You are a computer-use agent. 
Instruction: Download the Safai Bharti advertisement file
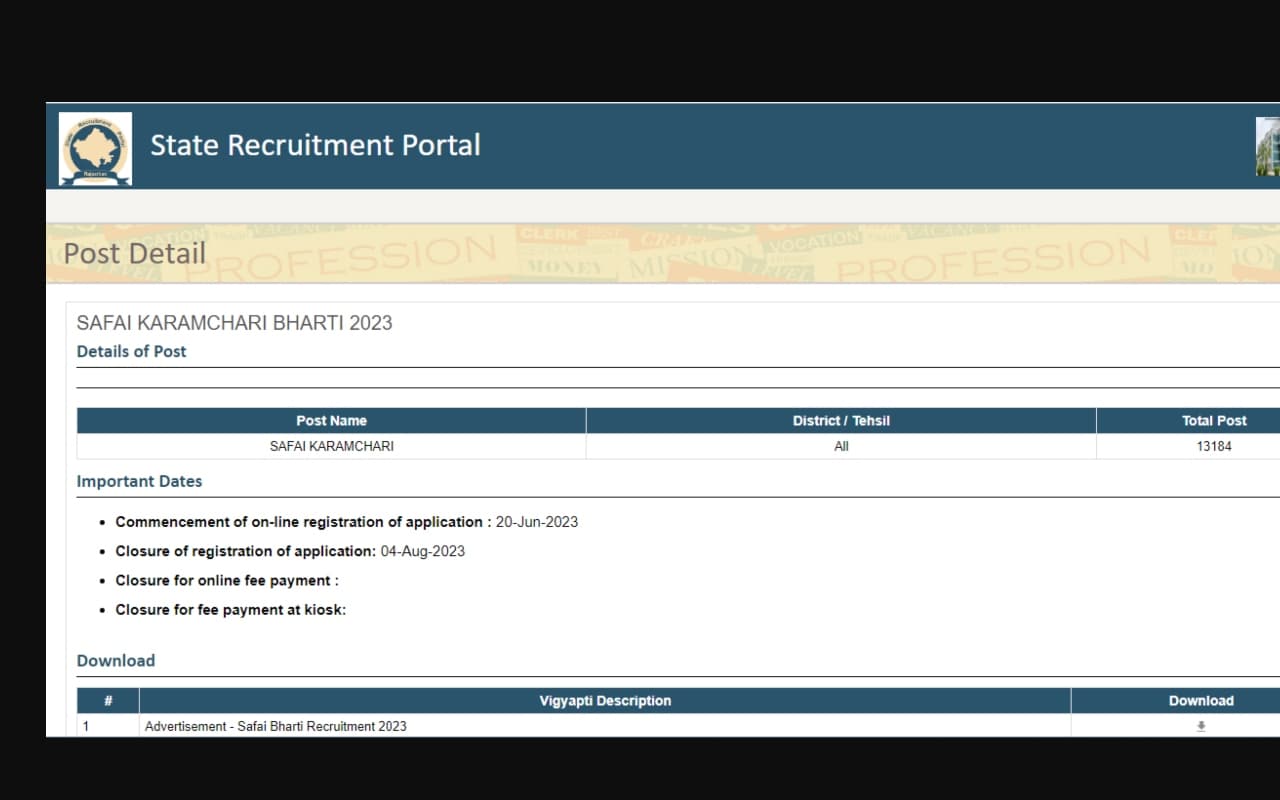pyautogui.click(x=1200, y=726)
